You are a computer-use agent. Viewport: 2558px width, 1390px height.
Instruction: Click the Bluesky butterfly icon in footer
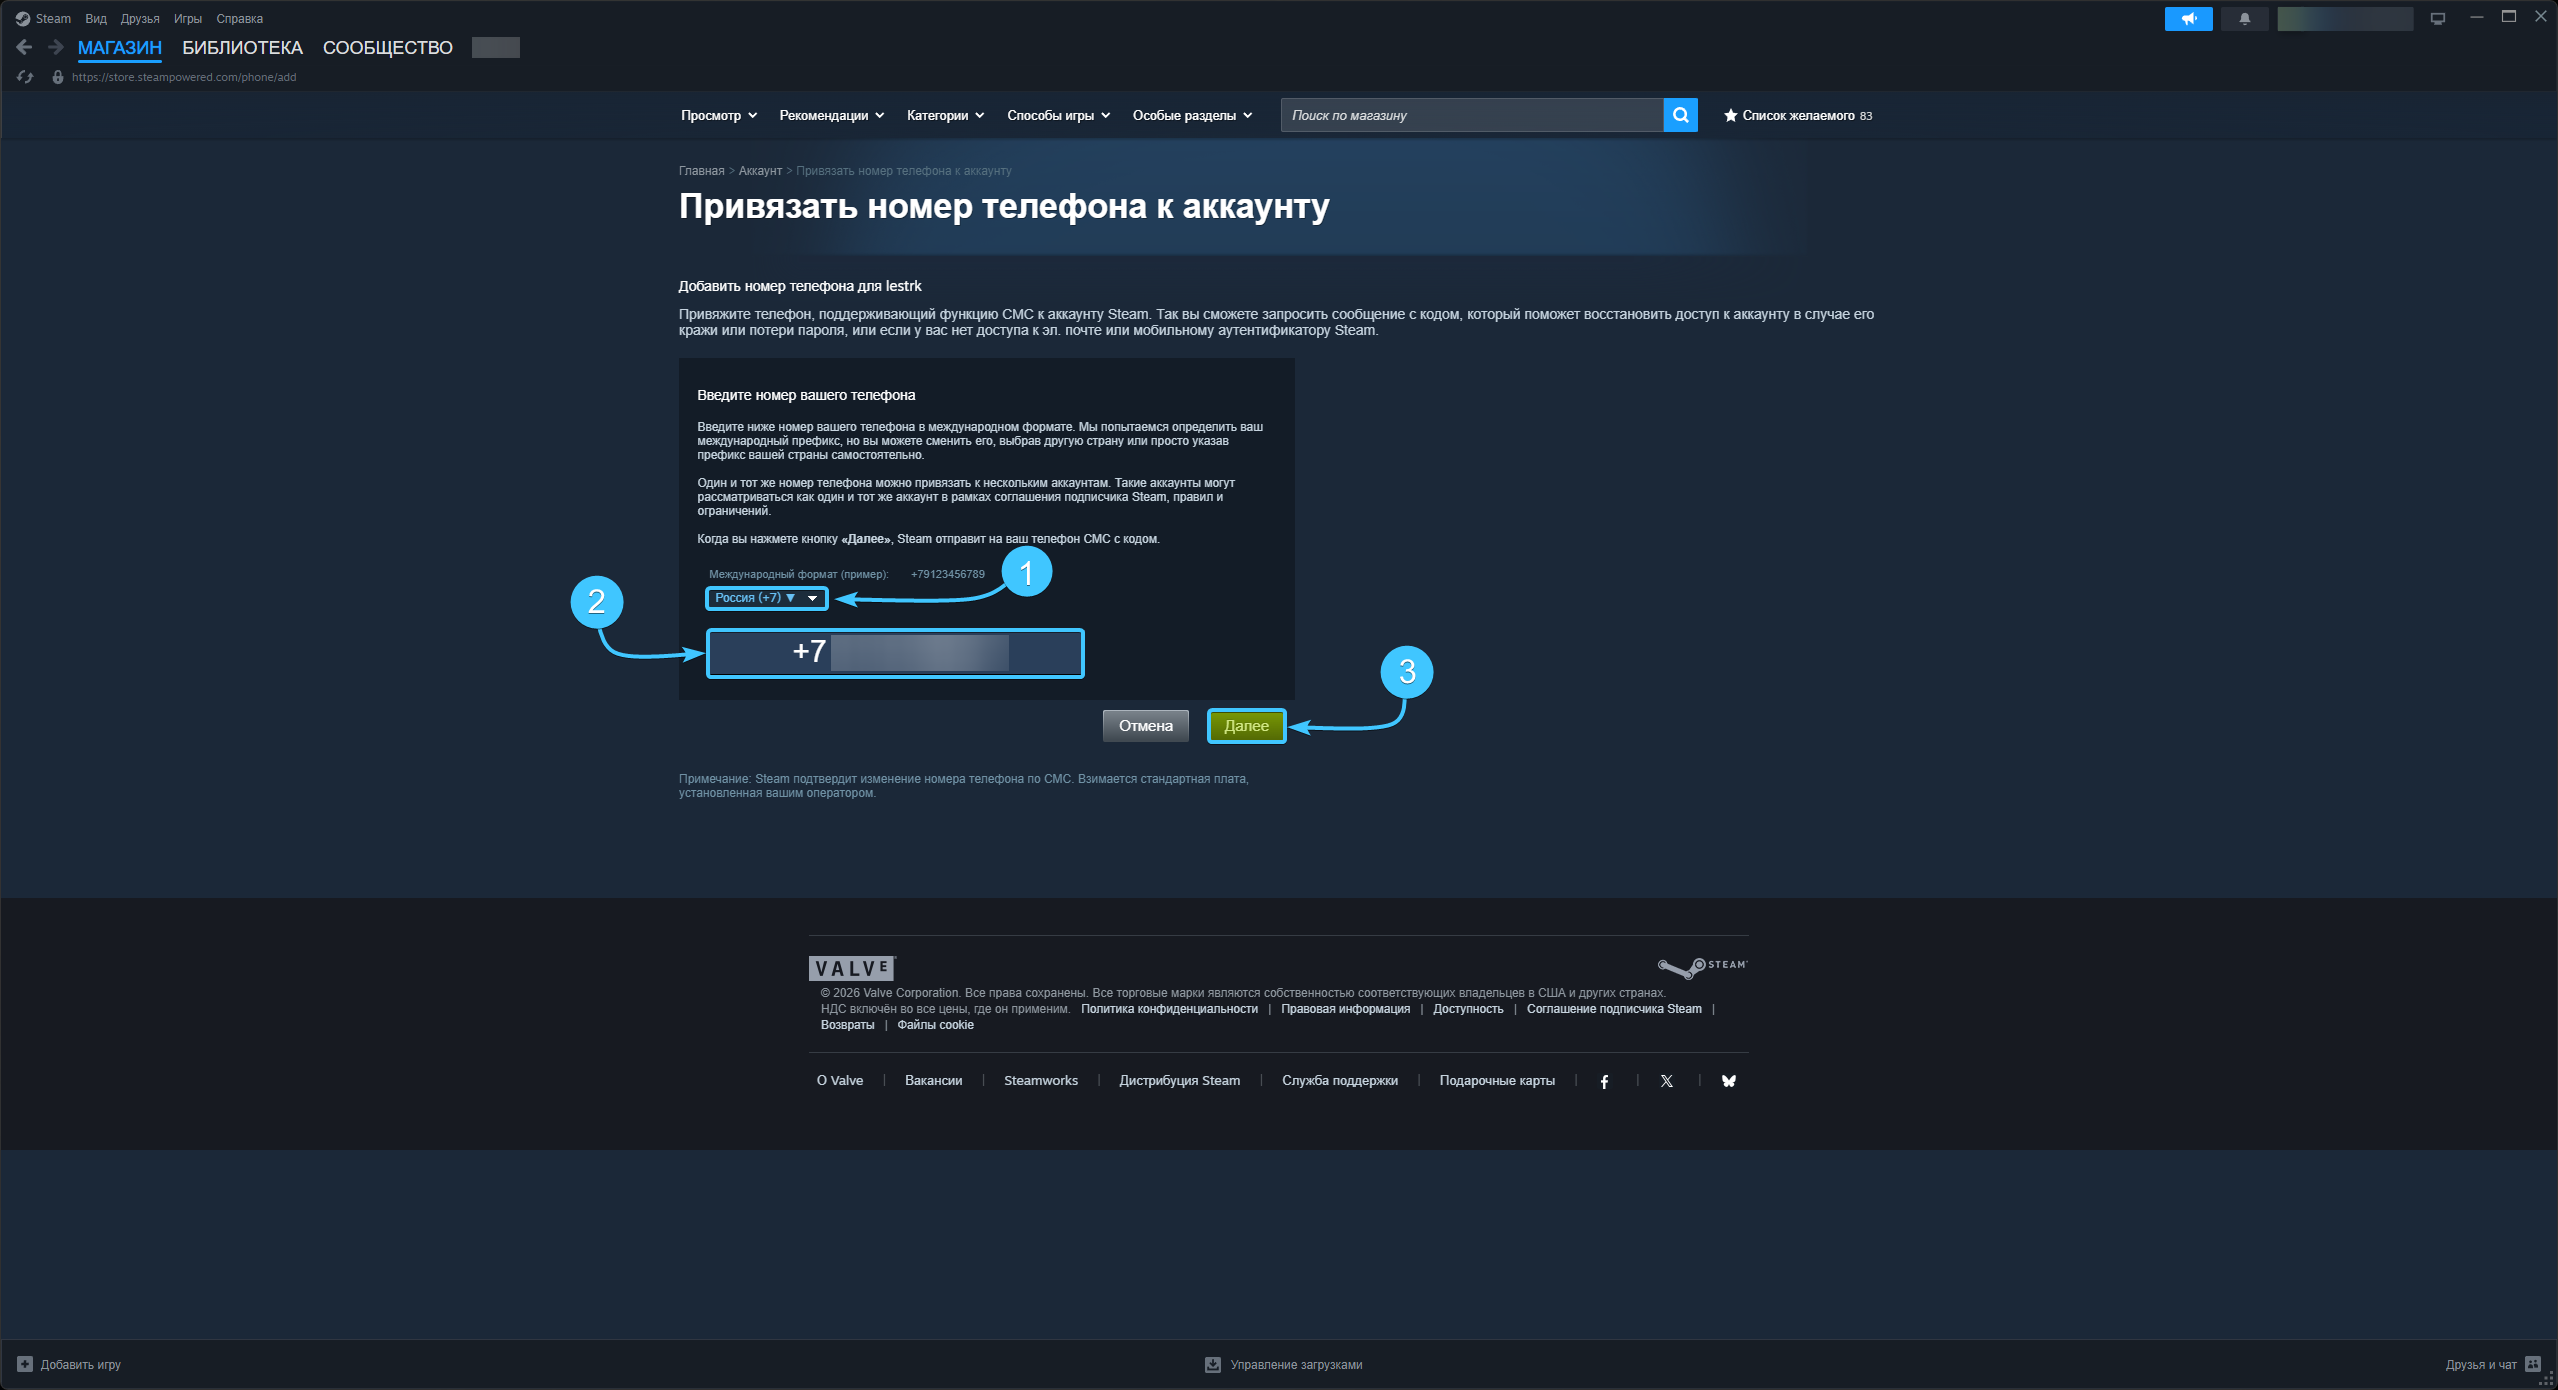pyautogui.click(x=1728, y=1081)
